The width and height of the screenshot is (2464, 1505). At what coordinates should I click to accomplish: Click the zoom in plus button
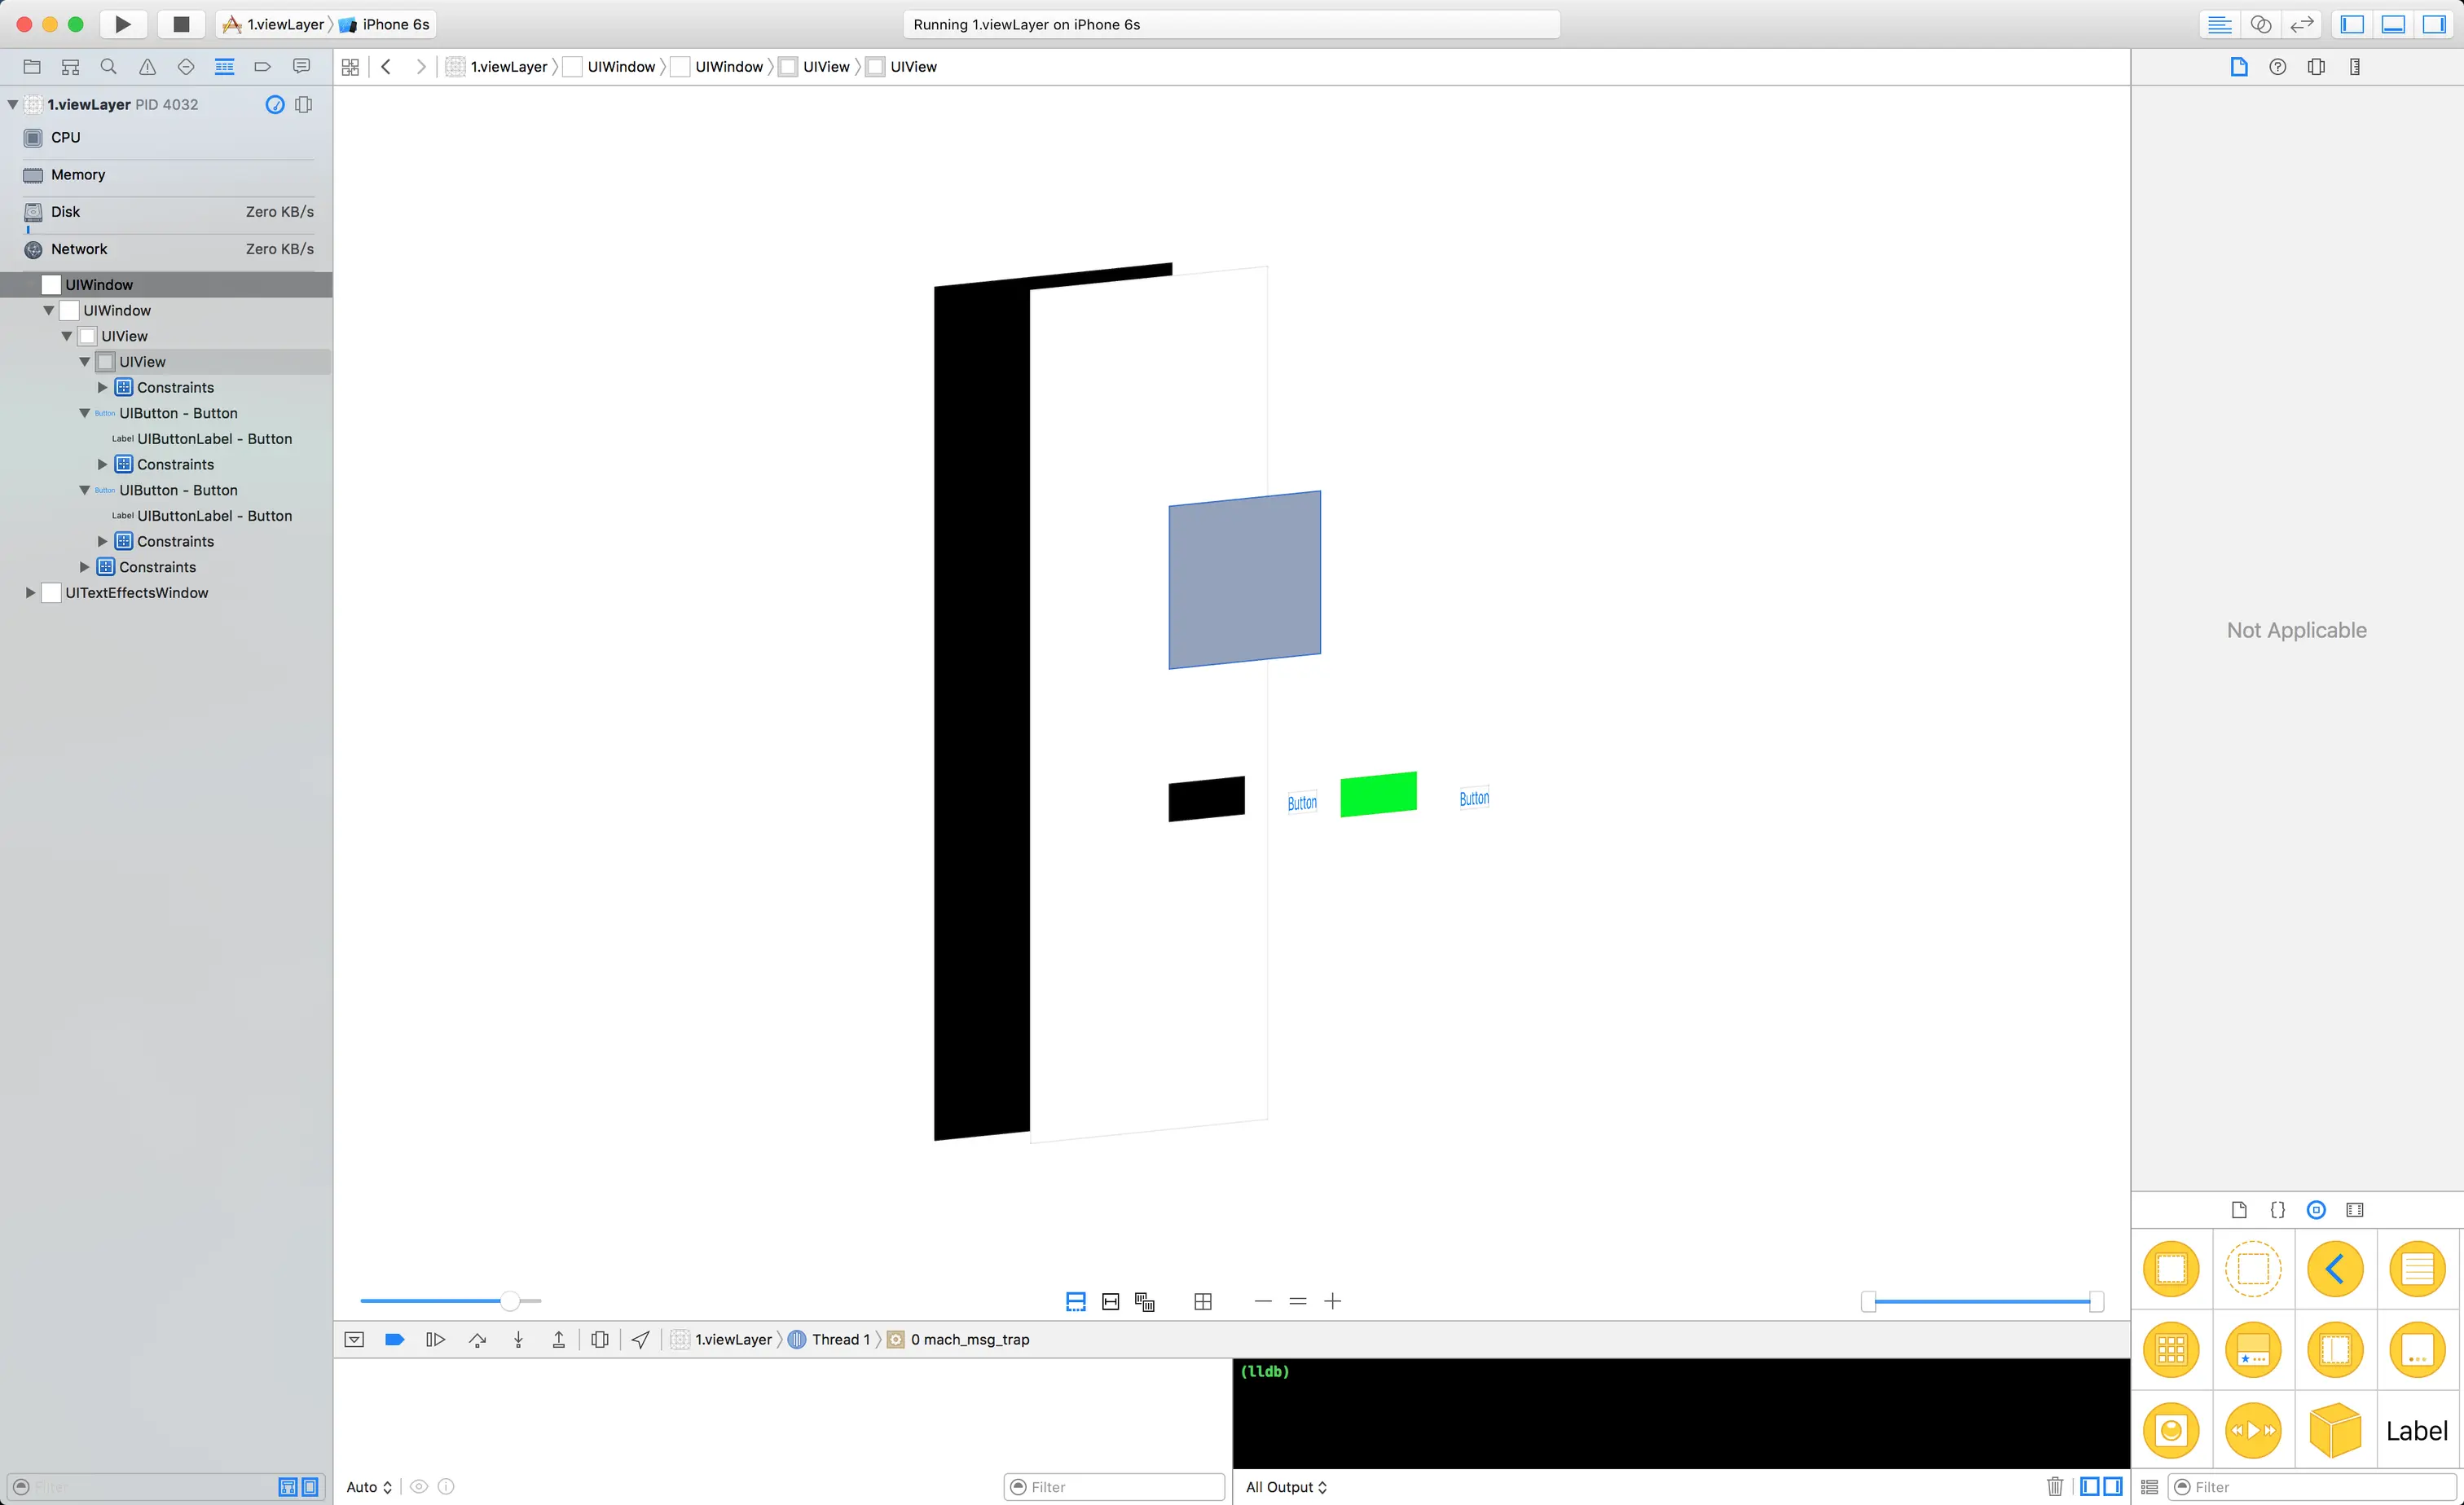pyautogui.click(x=1332, y=1302)
